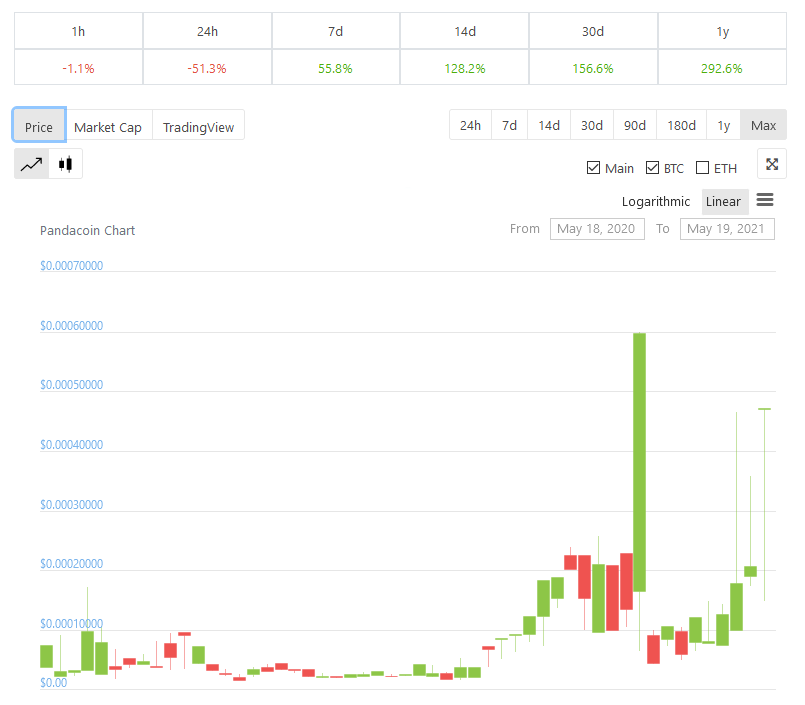Click the $0.00050000 axis label
This screenshot has height=705, width=805.
[x=71, y=385]
